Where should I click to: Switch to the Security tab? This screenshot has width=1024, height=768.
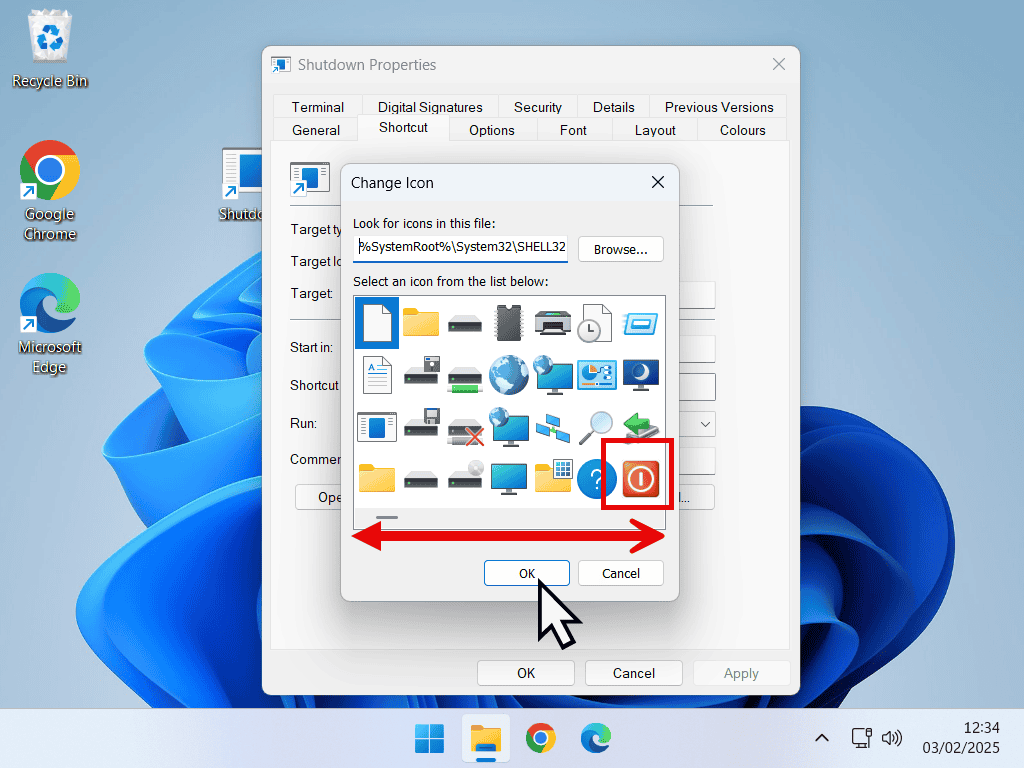pyautogui.click(x=538, y=107)
